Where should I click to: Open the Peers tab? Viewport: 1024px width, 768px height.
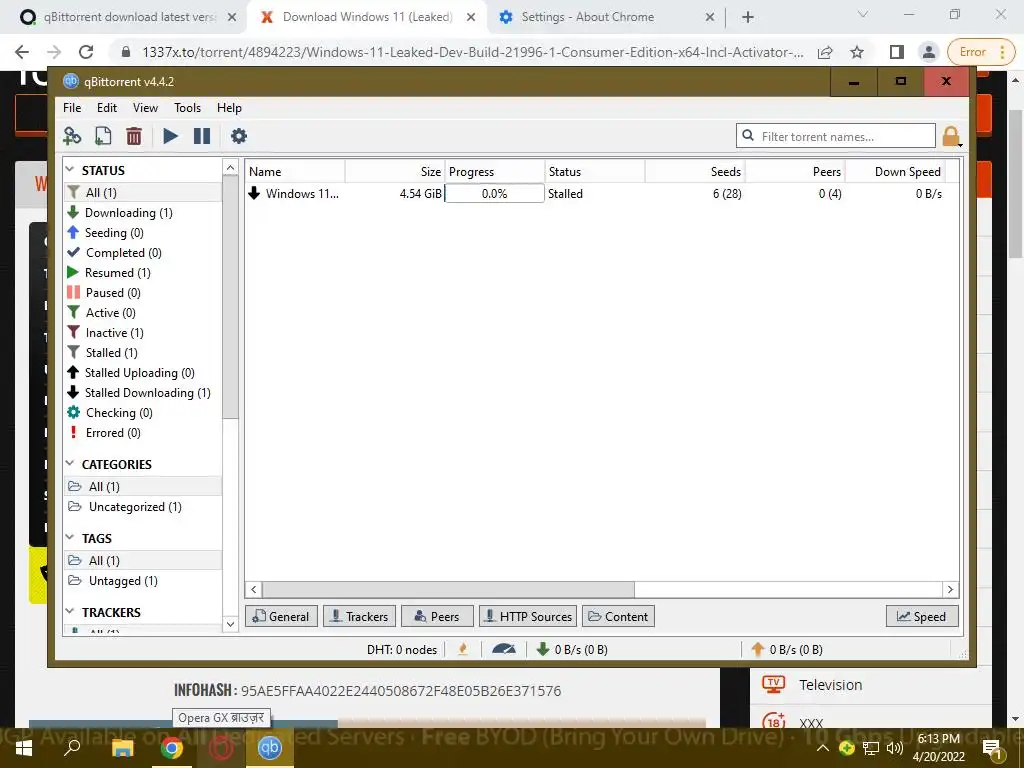point(437,616)
